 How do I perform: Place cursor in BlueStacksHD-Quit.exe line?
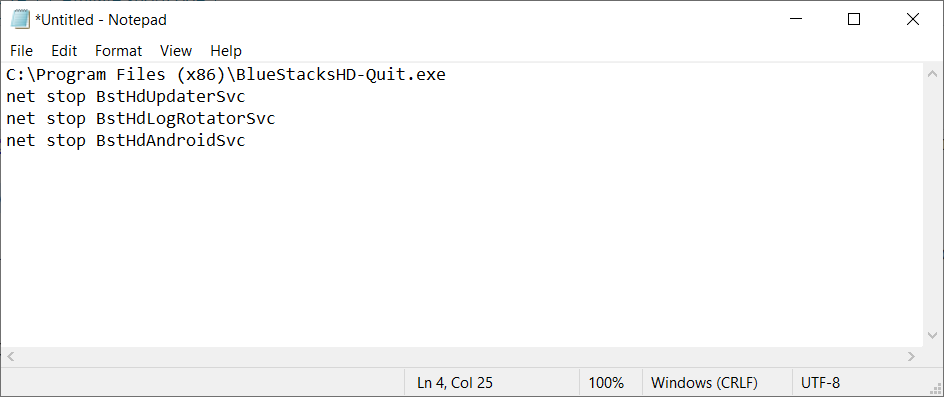pyautogui.click(x=226, y=75)
